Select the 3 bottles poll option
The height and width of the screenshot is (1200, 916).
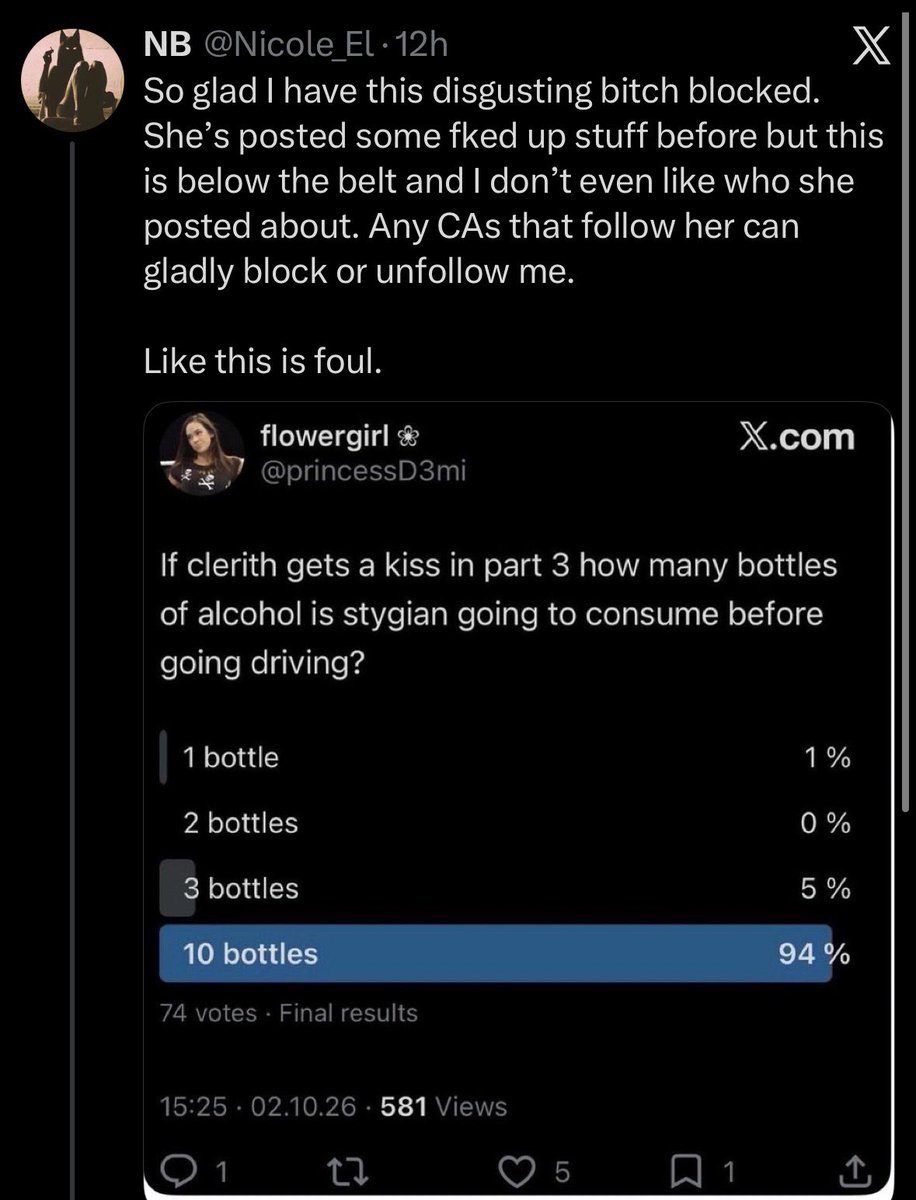(505, 888)
